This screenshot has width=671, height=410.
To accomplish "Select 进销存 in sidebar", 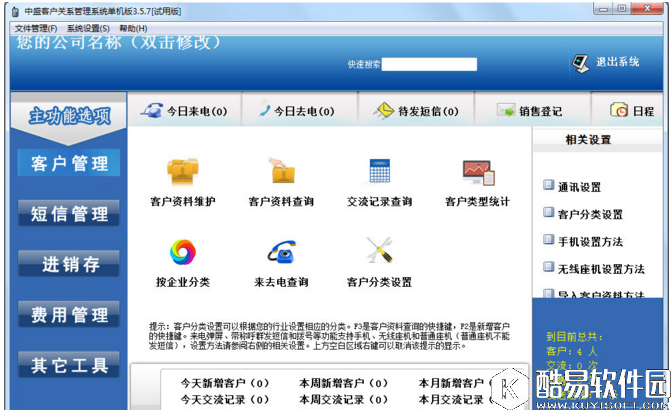I will point(69,264).
